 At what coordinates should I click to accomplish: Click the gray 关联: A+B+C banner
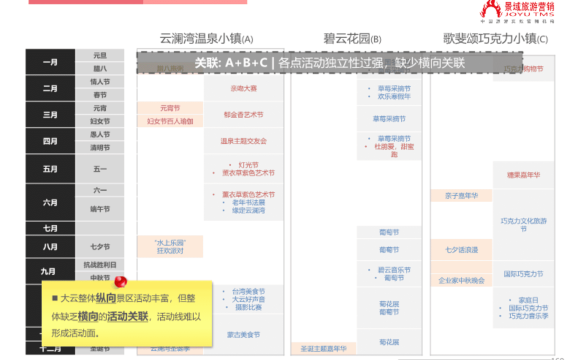[330, 63]
